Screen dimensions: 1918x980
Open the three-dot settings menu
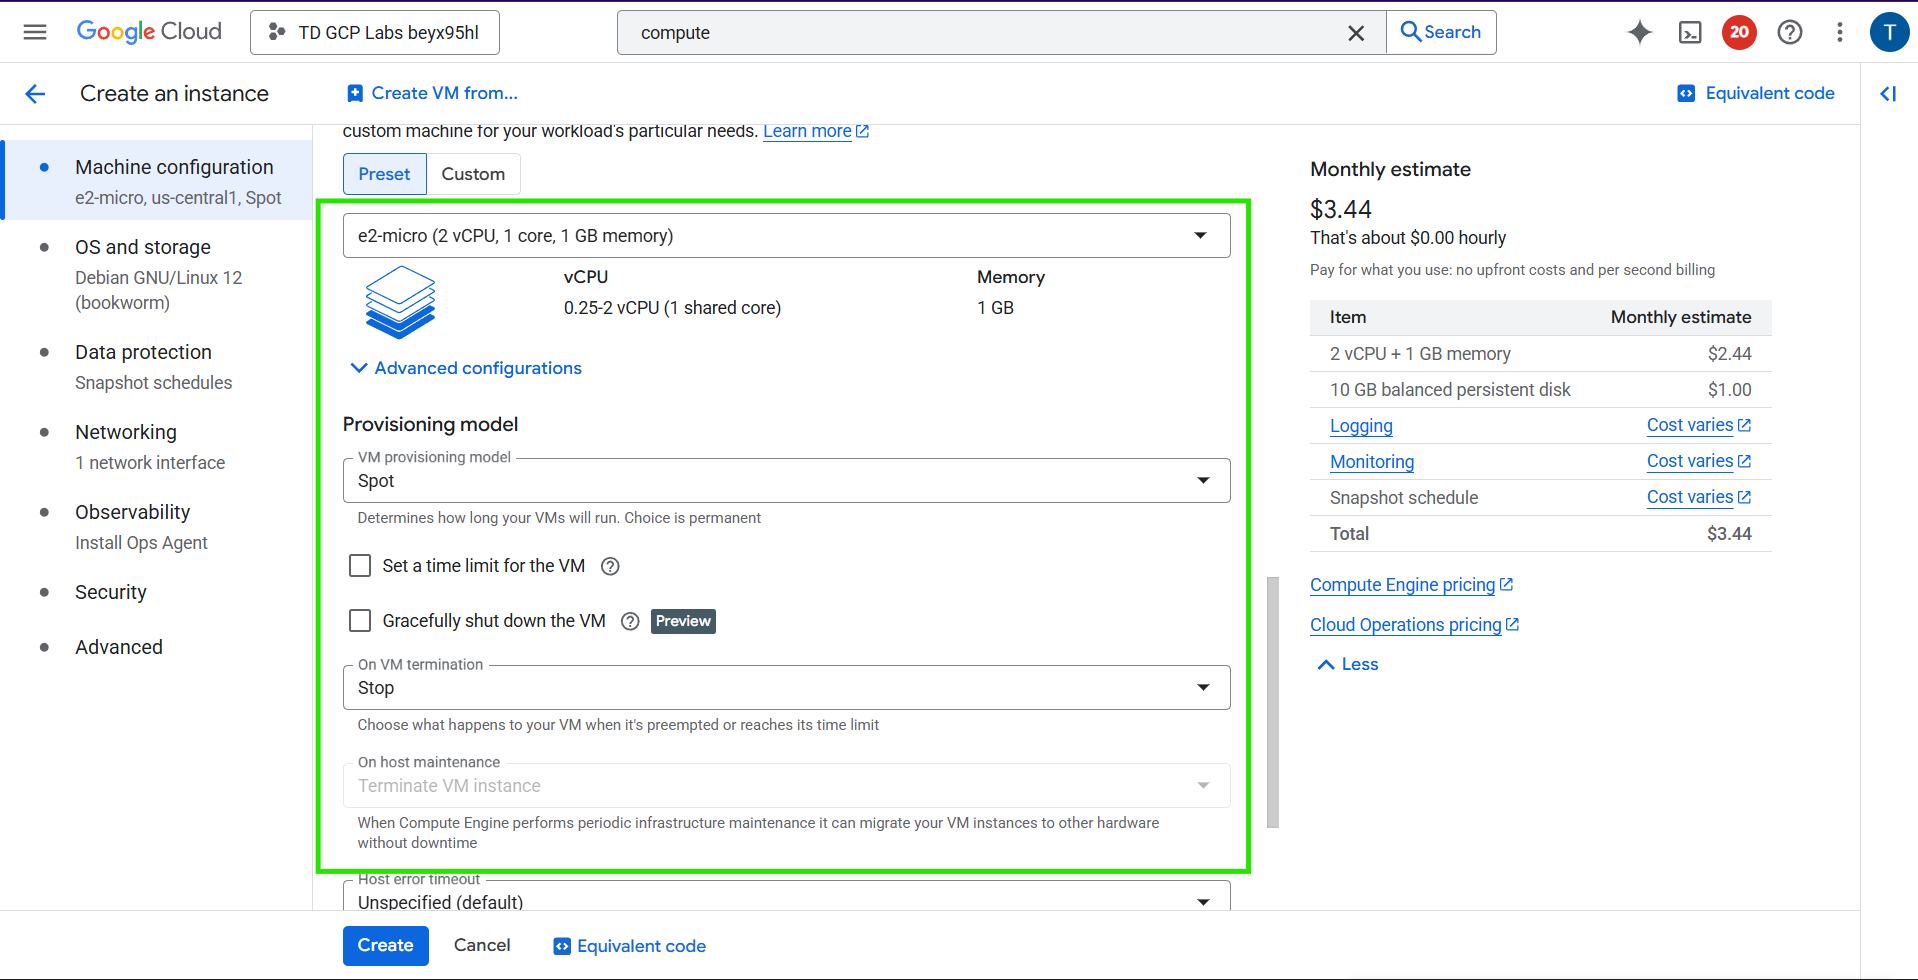pos(1839,32)
